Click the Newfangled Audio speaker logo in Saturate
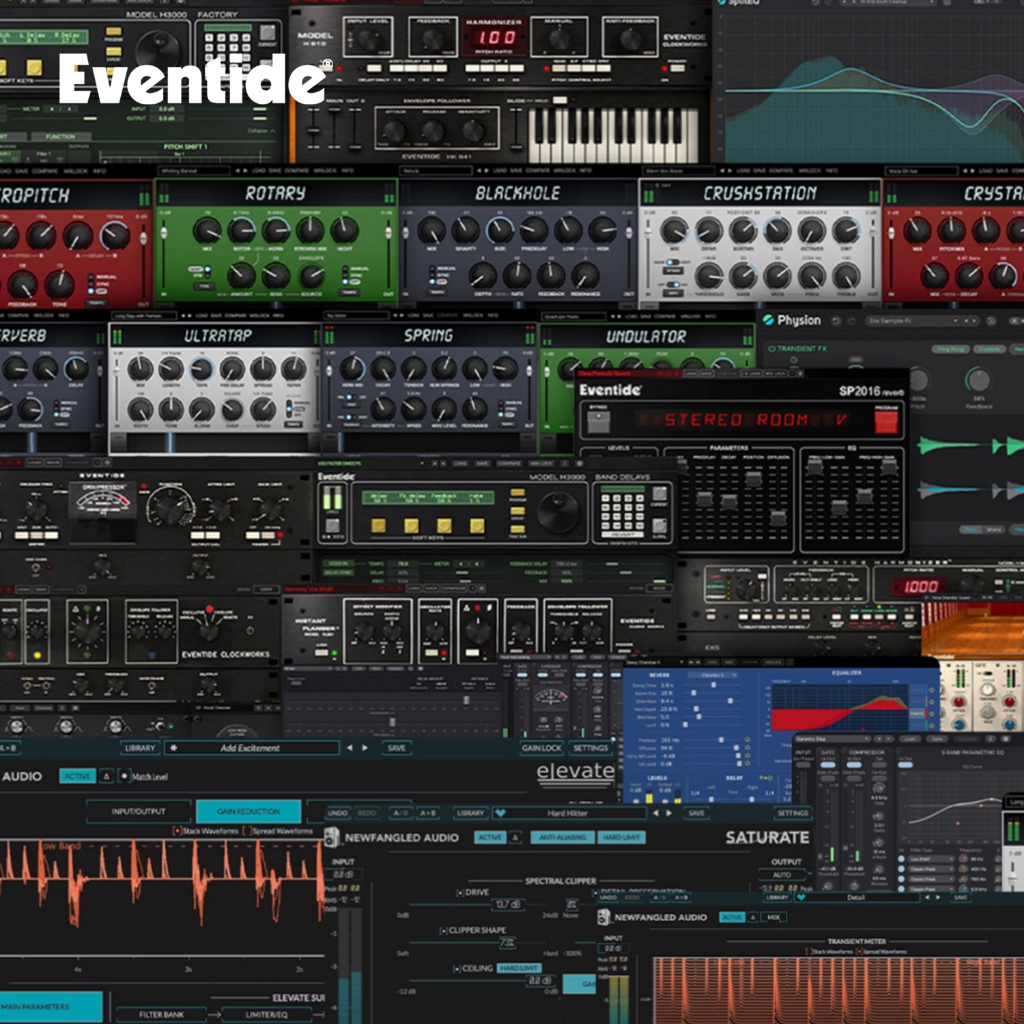Viewport: 1024px width, 1024px height. (332, 837)
